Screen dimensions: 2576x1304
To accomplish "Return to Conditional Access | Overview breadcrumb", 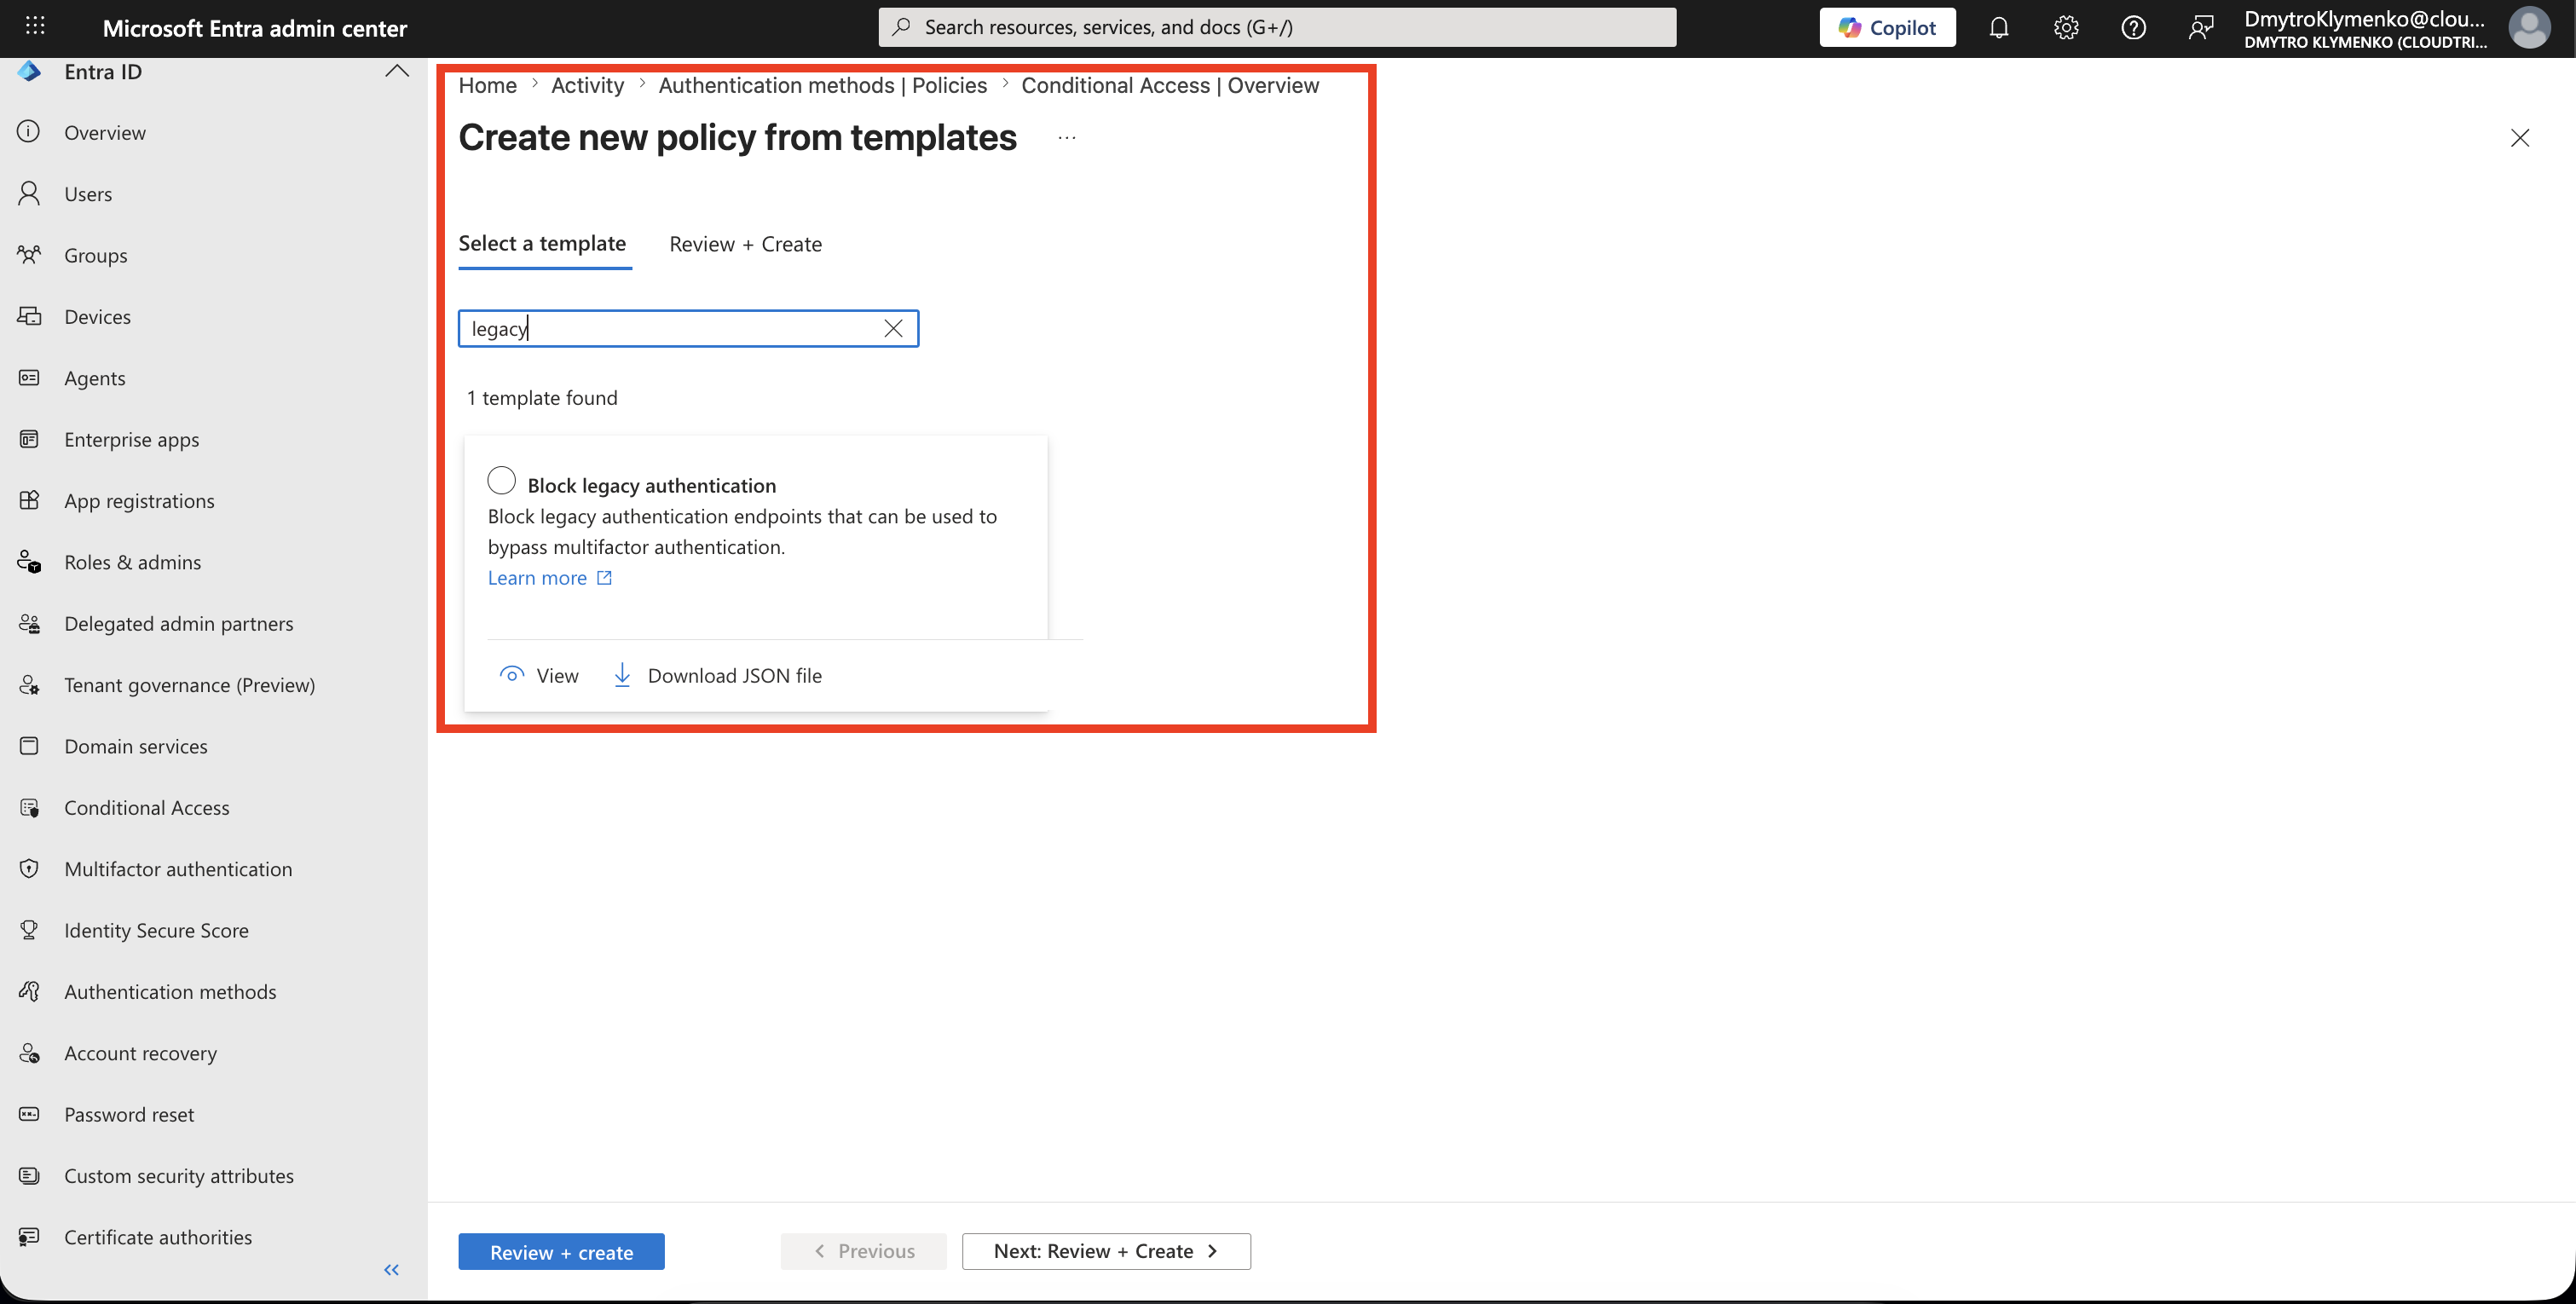I will (x=1170, y=85).
